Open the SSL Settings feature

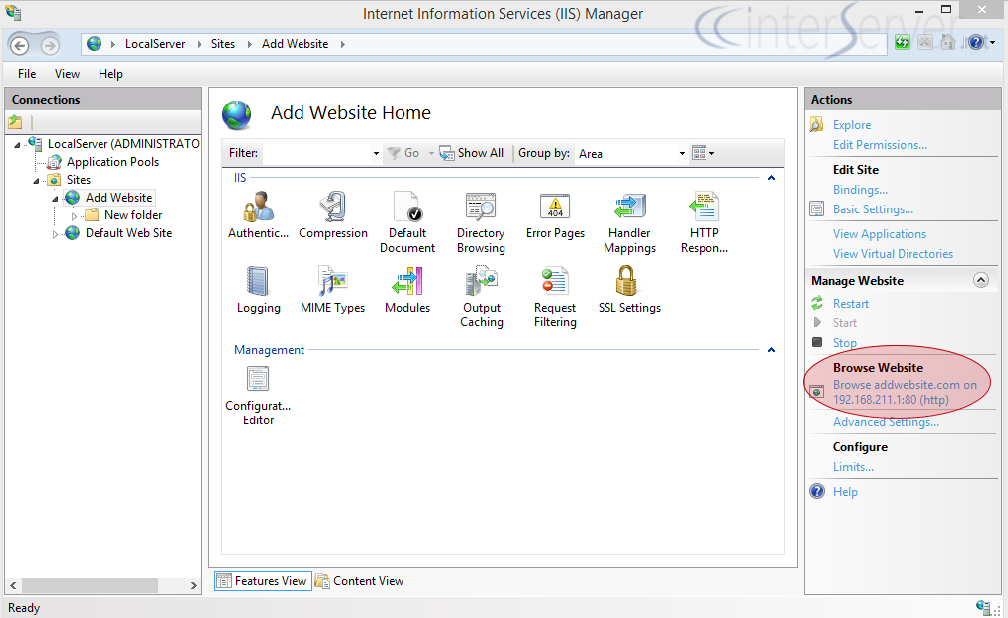[630, 289]
